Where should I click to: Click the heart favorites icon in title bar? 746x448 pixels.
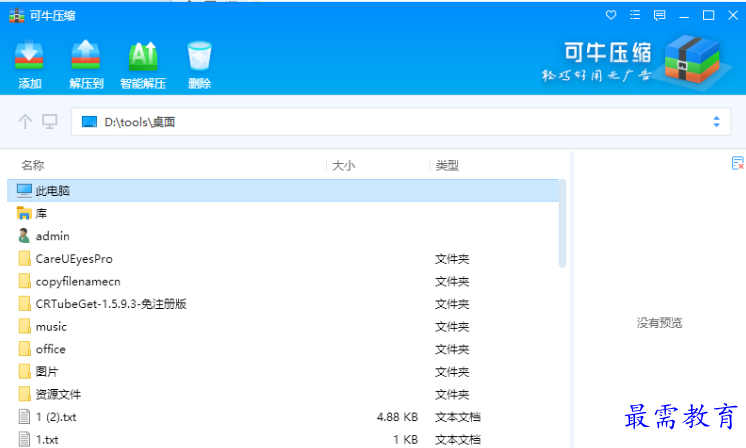[612, 15]
